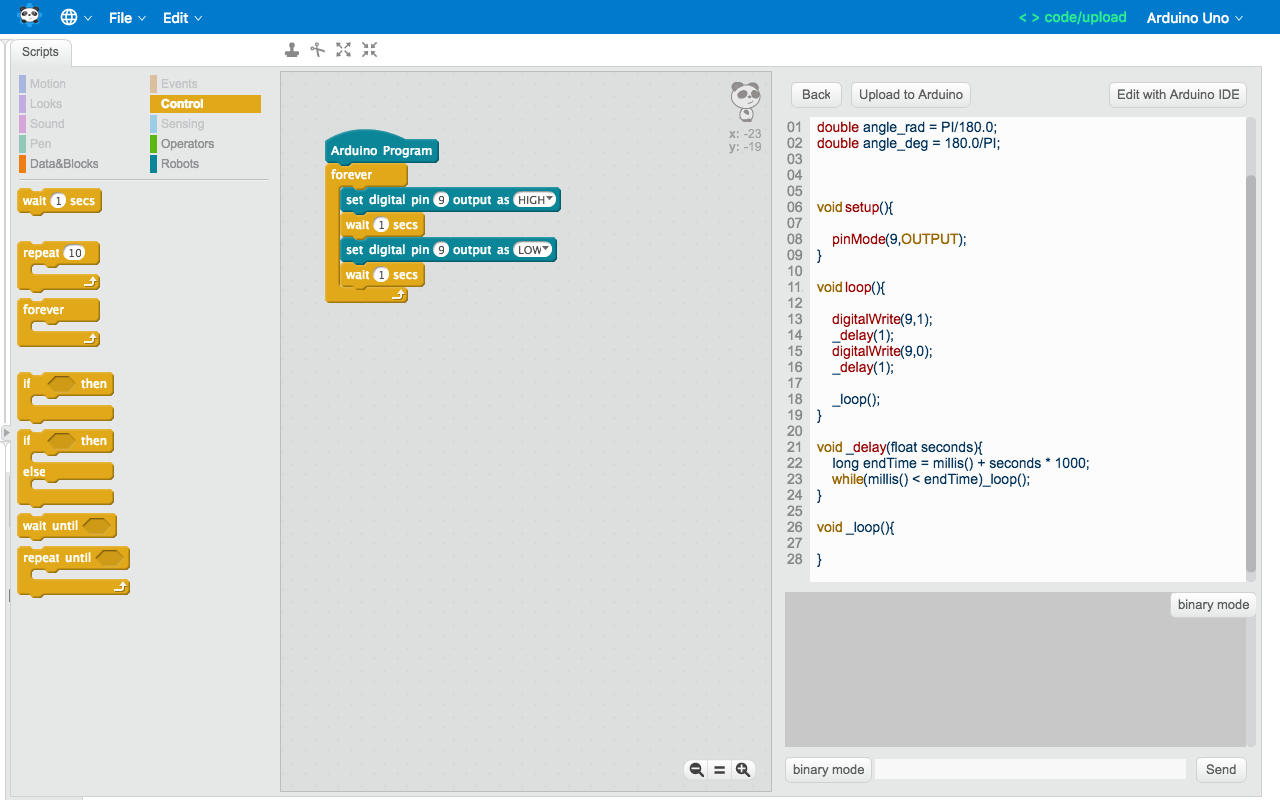Select the Control block category
The image size is (1280, 800).
point(205,104)
